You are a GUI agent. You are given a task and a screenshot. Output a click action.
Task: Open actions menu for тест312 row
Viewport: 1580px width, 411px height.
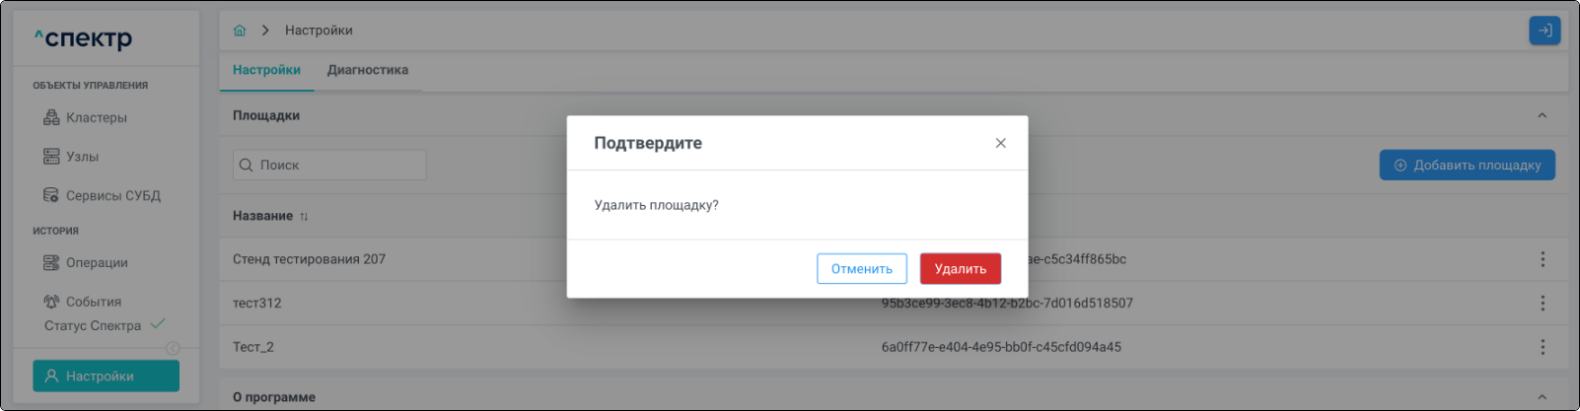click(1542, 303)
